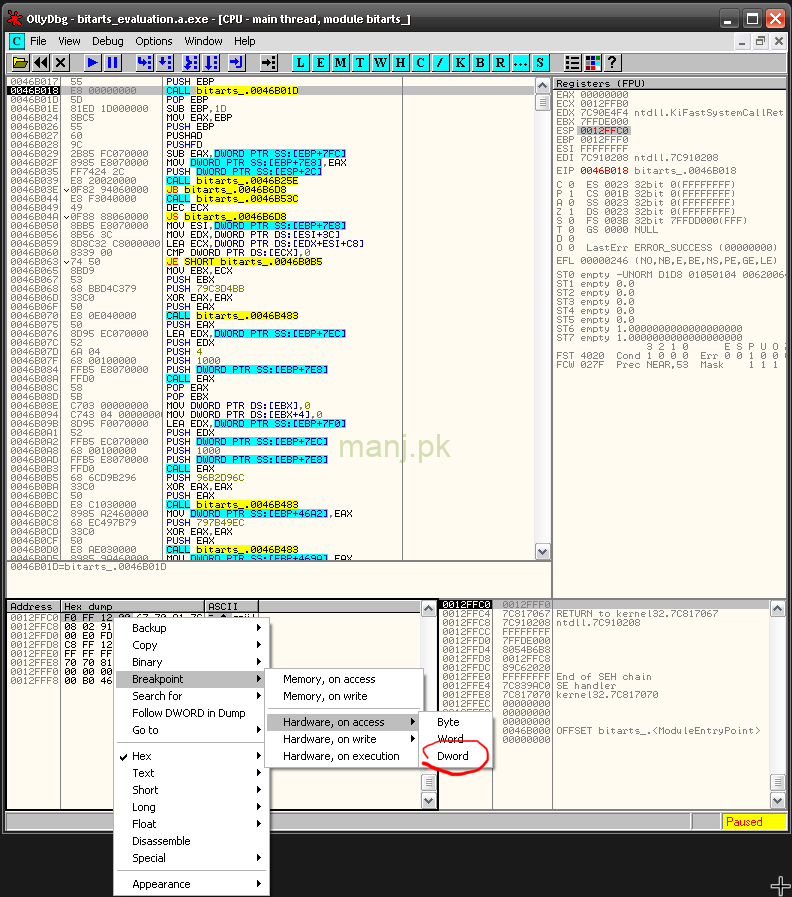The height and width of the screenshot is (897, 792).
Task: Show Breakpoints window with B button
Action: click(481, 63)
